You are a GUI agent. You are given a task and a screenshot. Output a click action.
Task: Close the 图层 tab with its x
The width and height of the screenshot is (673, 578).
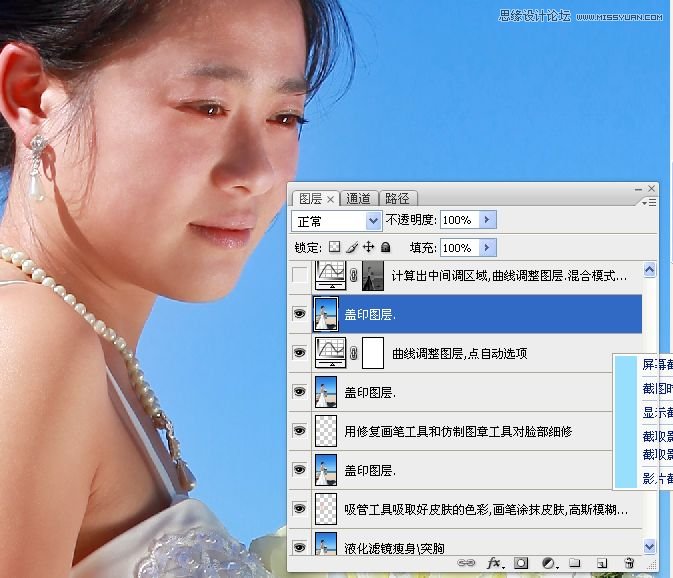330,199
